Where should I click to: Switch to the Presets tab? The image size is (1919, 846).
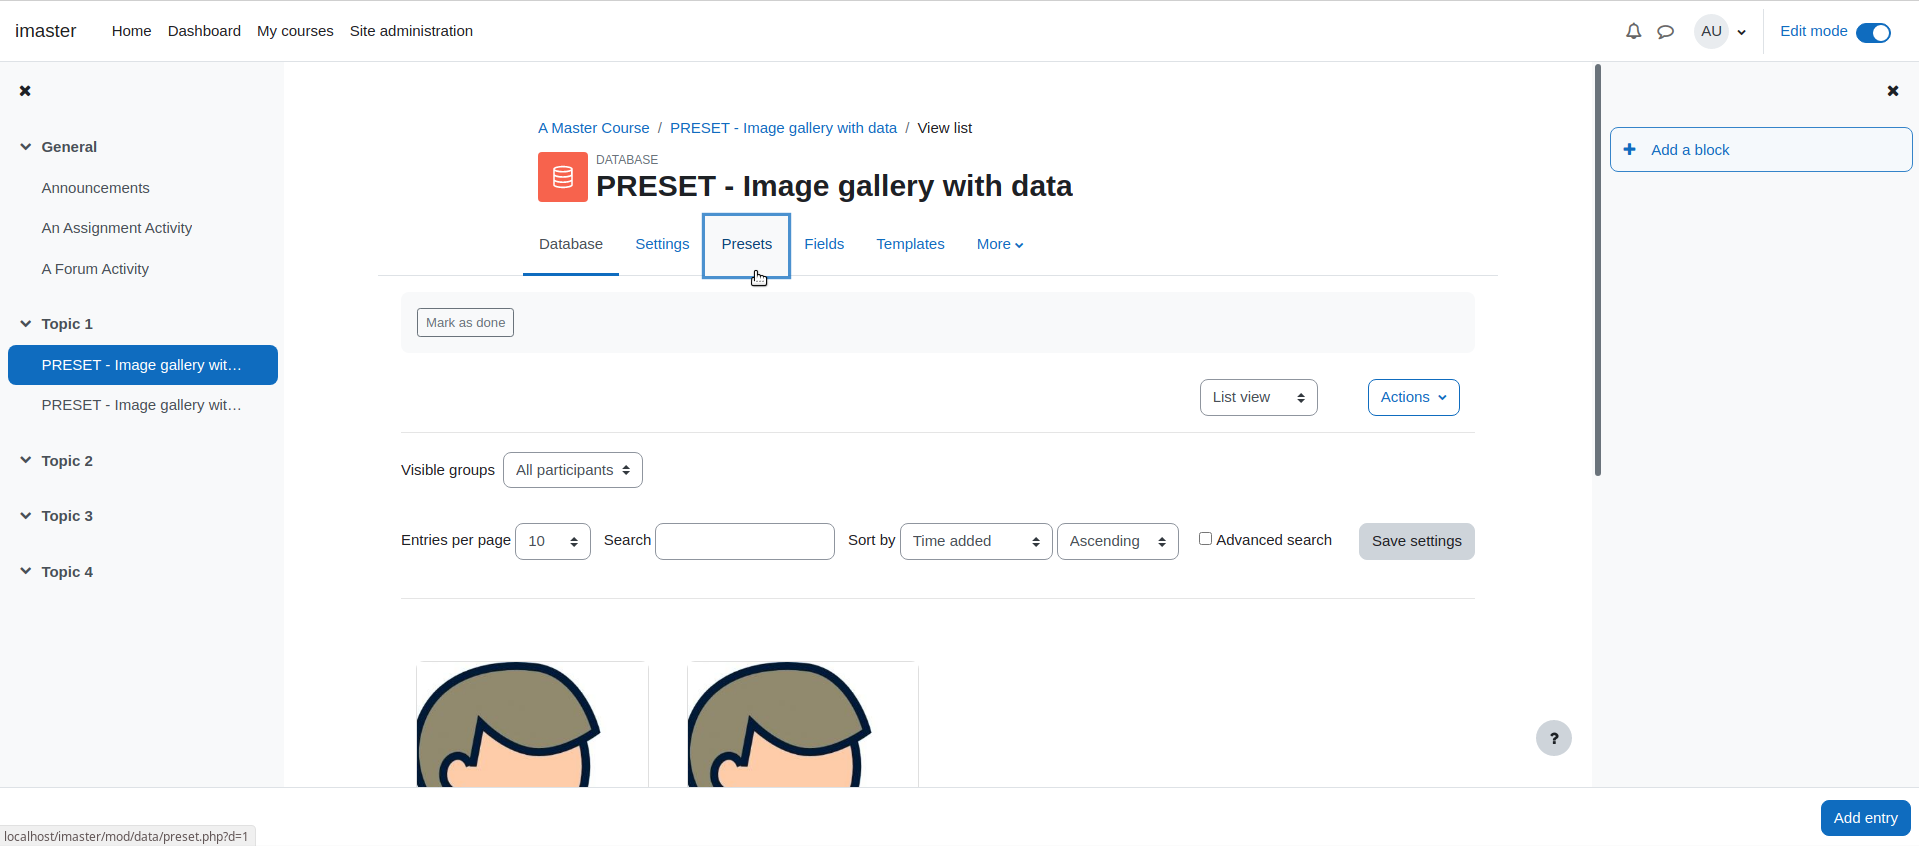(x=746, y=244)
